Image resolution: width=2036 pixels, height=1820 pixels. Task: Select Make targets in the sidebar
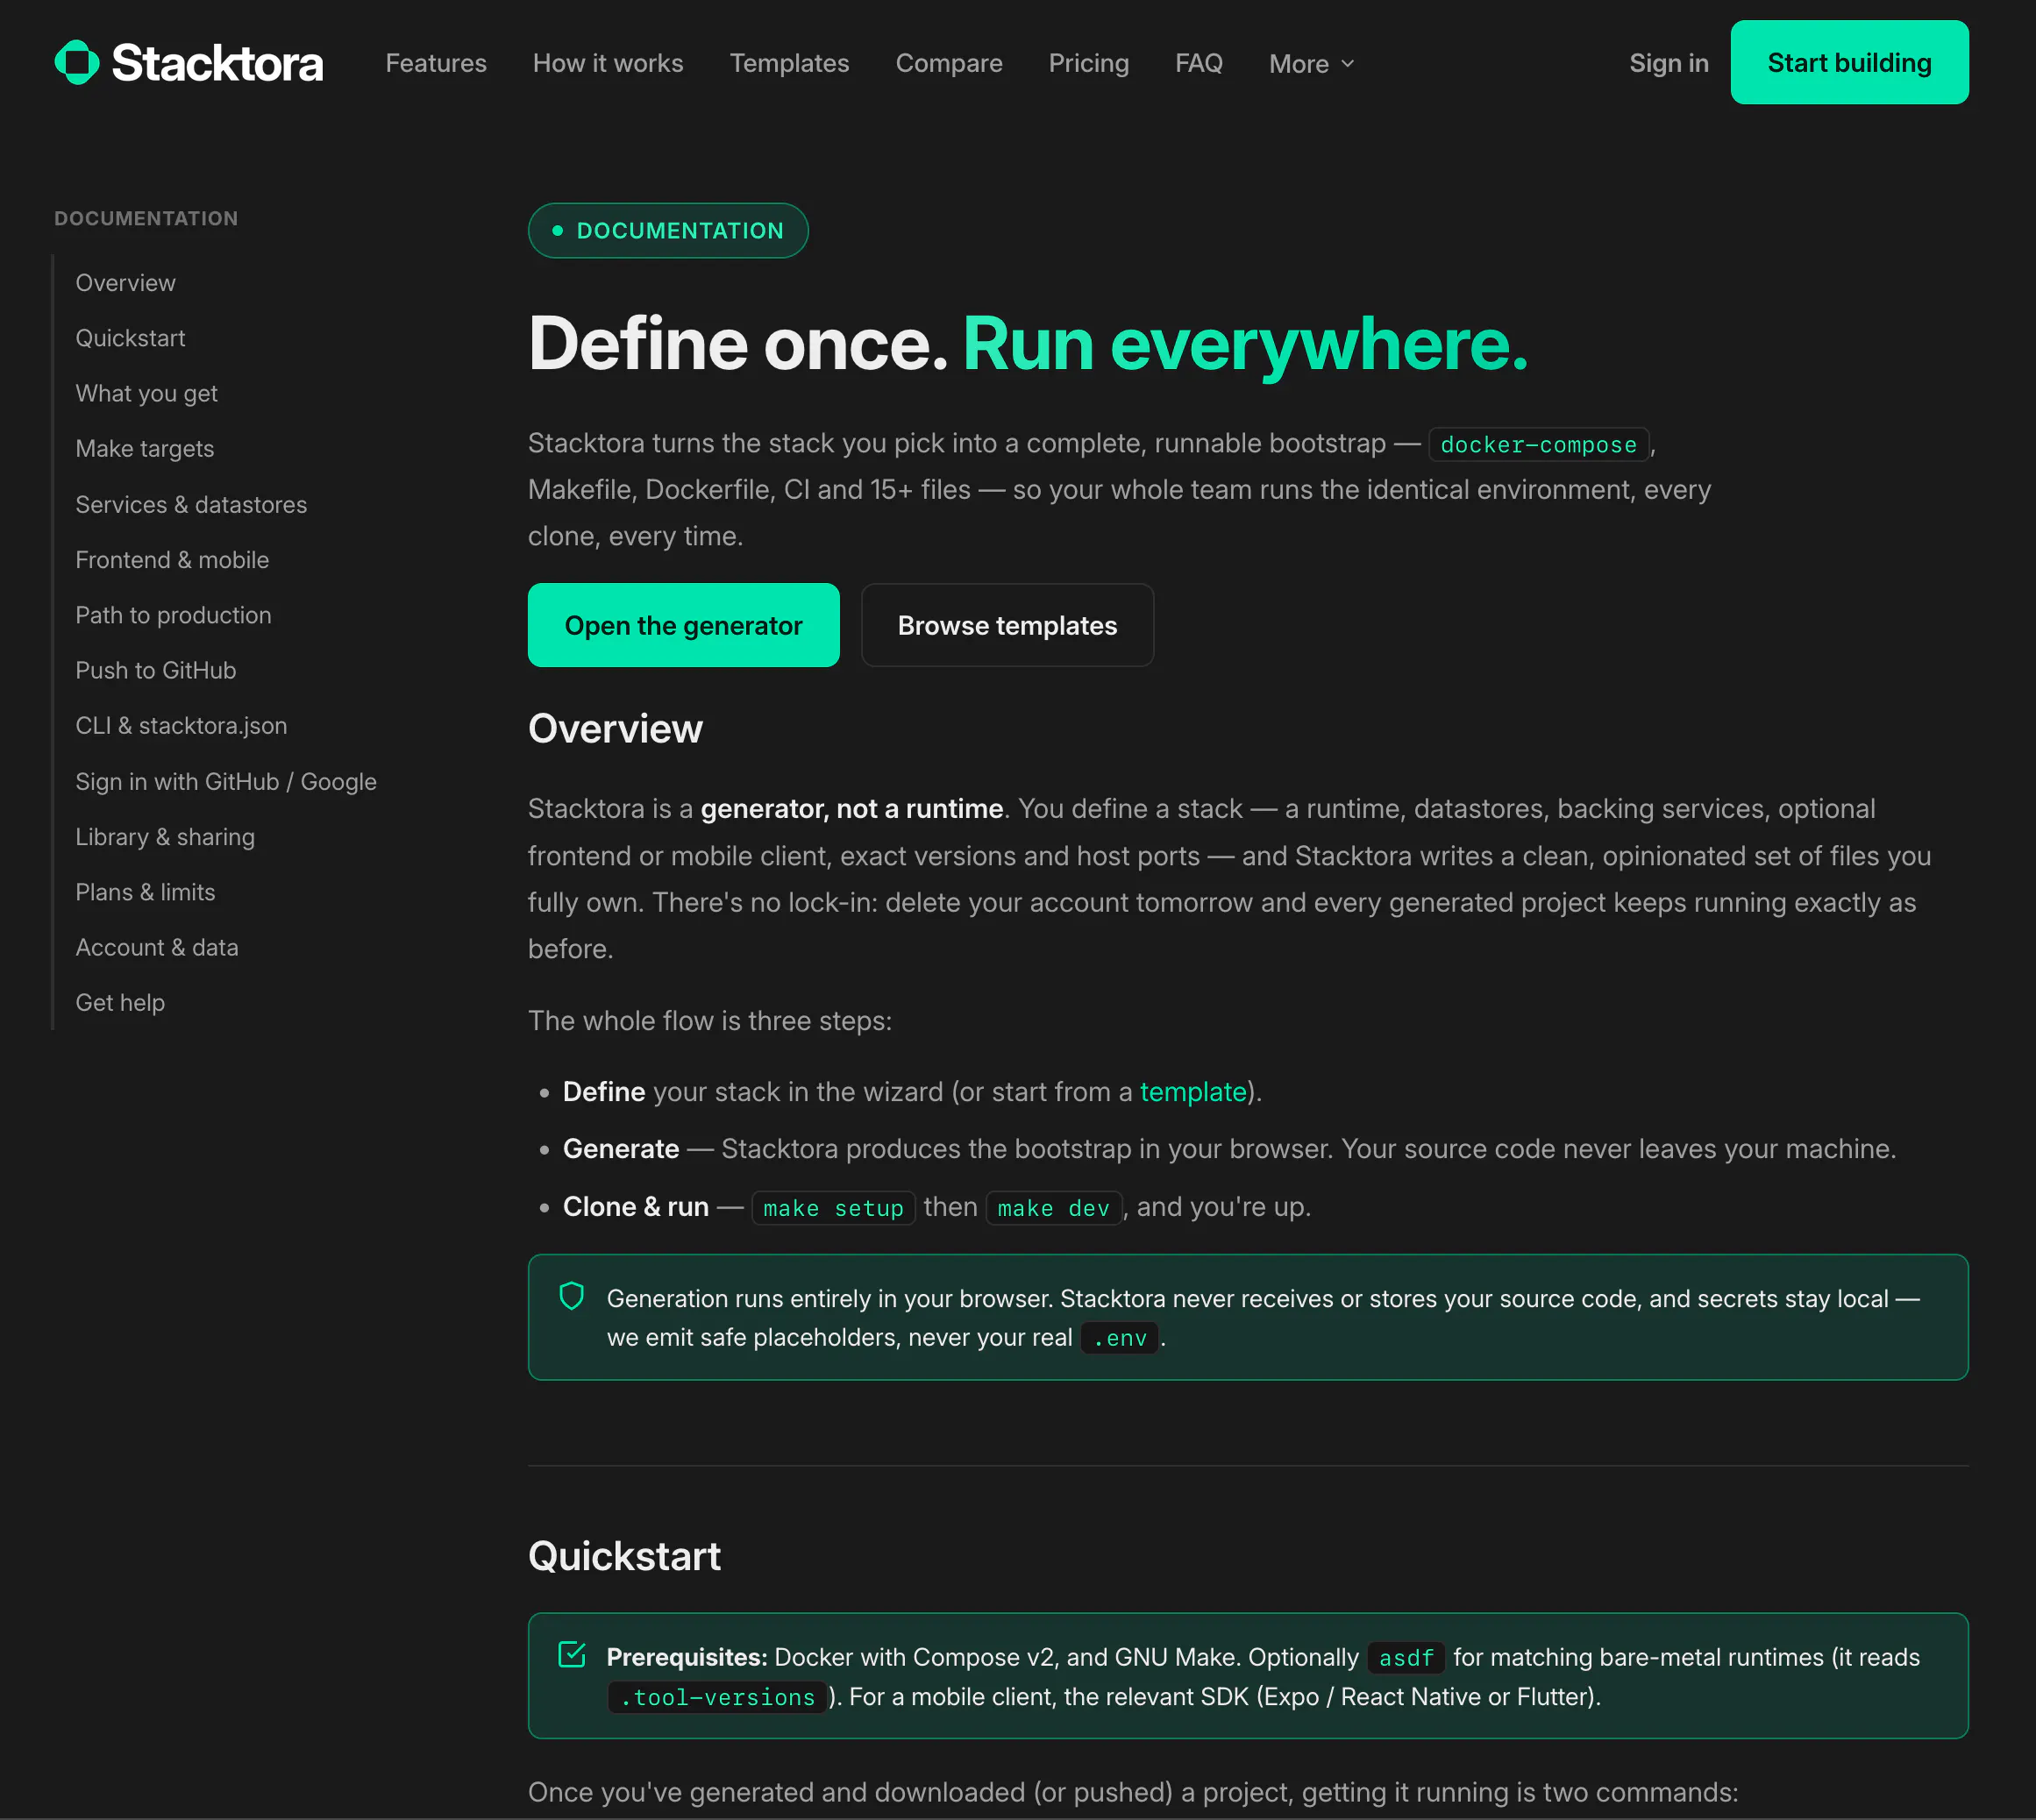145,449
